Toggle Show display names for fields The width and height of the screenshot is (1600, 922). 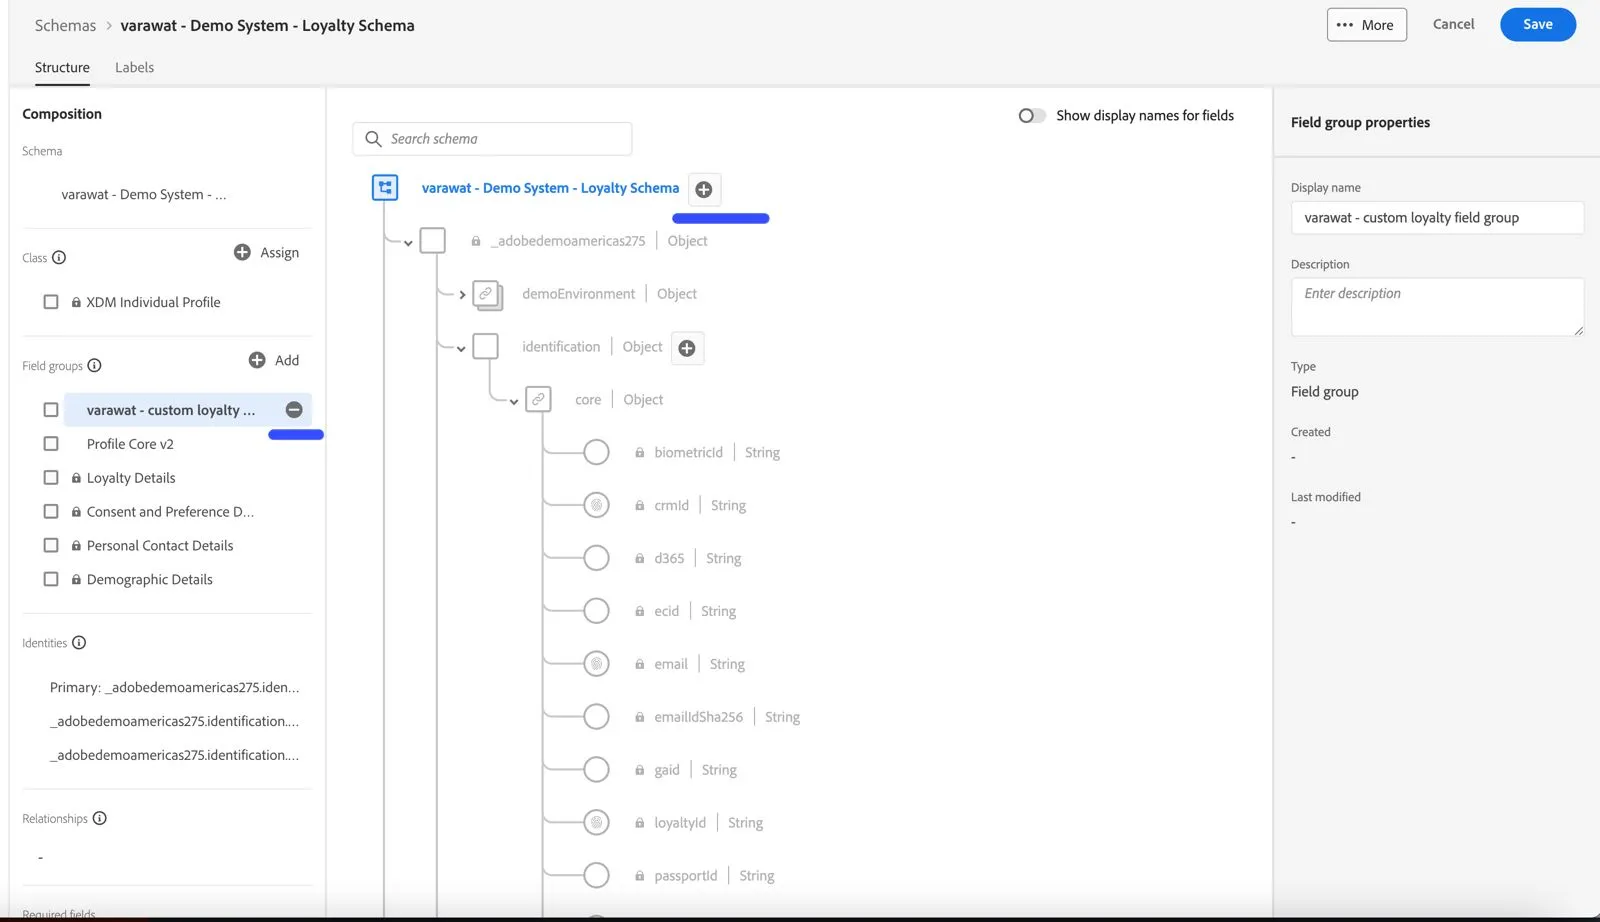click(x=1032, y=116)
